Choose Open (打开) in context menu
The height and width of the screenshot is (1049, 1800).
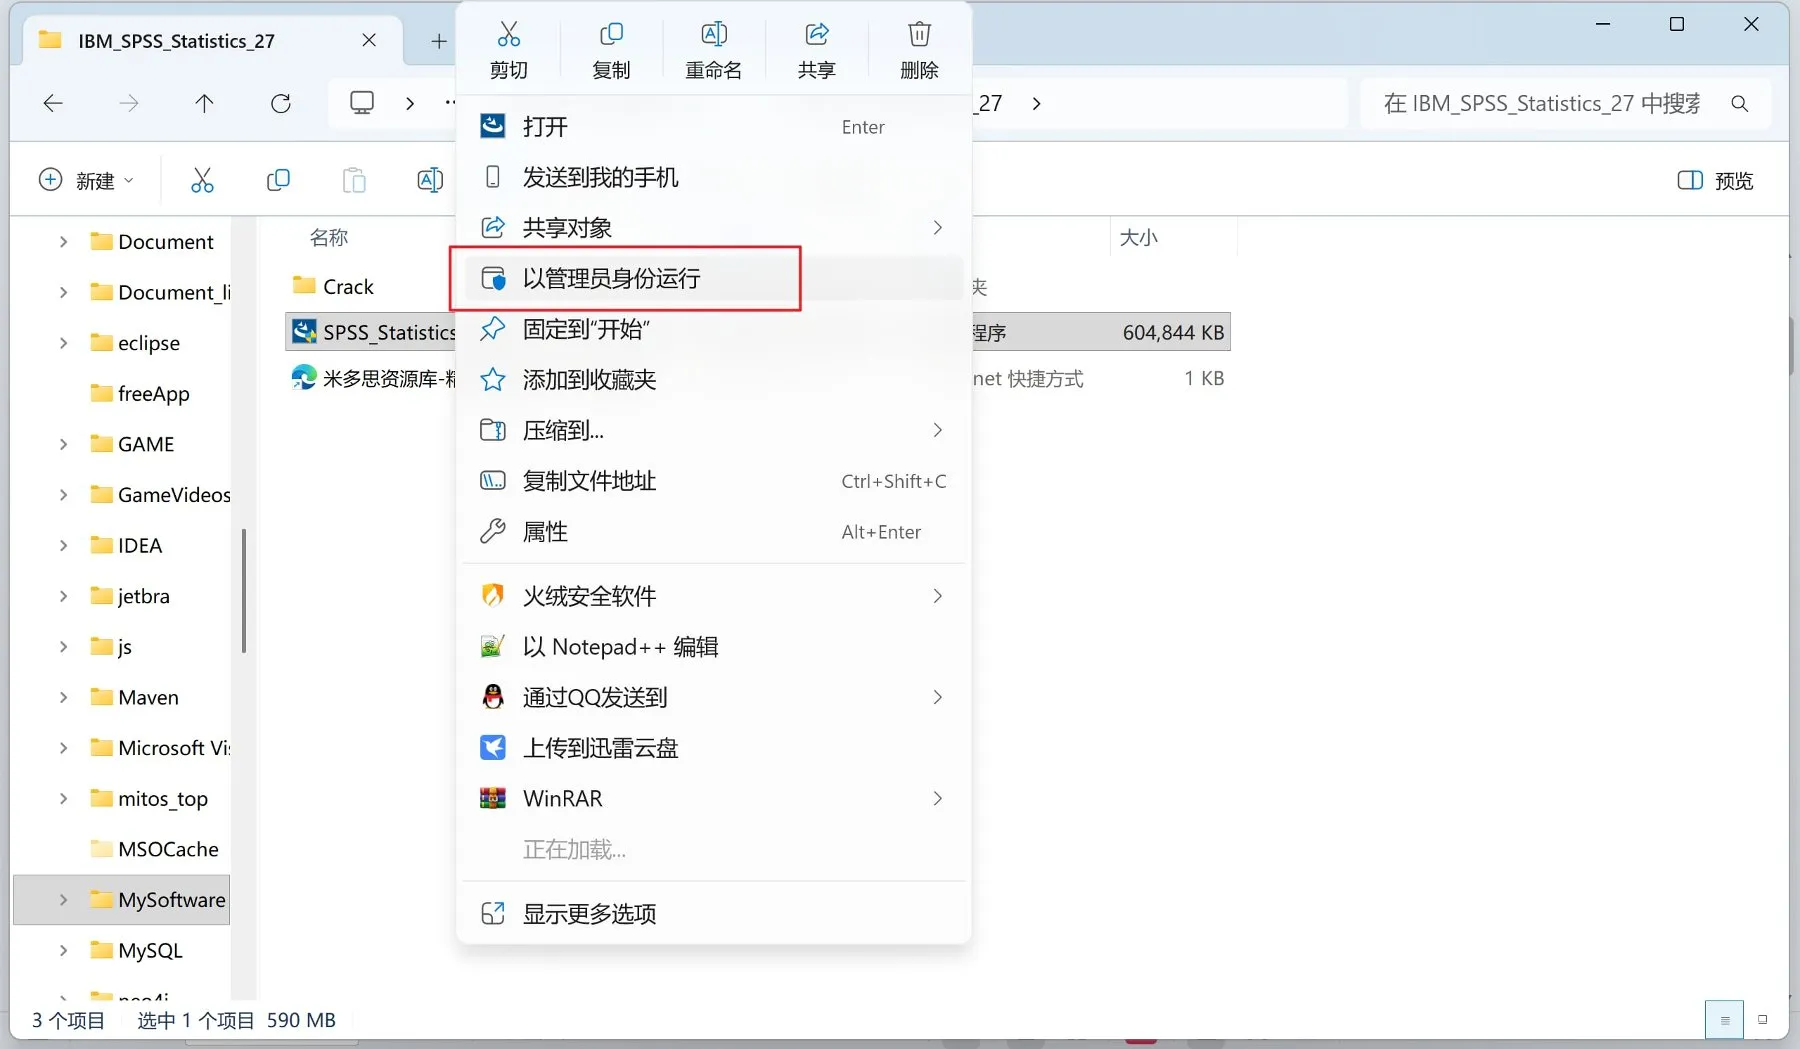713,127
